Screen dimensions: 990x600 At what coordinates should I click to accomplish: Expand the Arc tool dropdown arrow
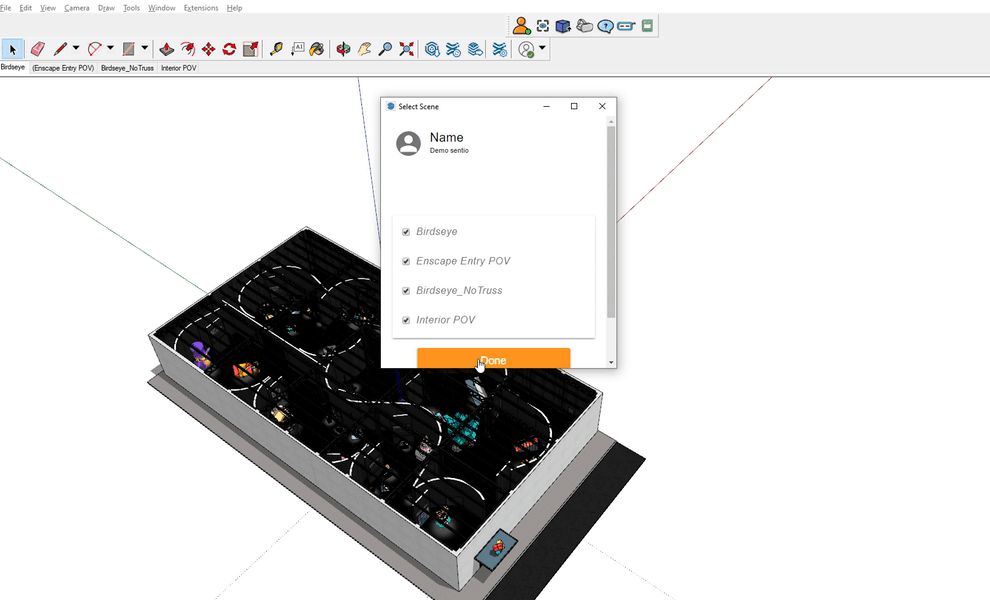pyautogui.click(x=110, y=48)
